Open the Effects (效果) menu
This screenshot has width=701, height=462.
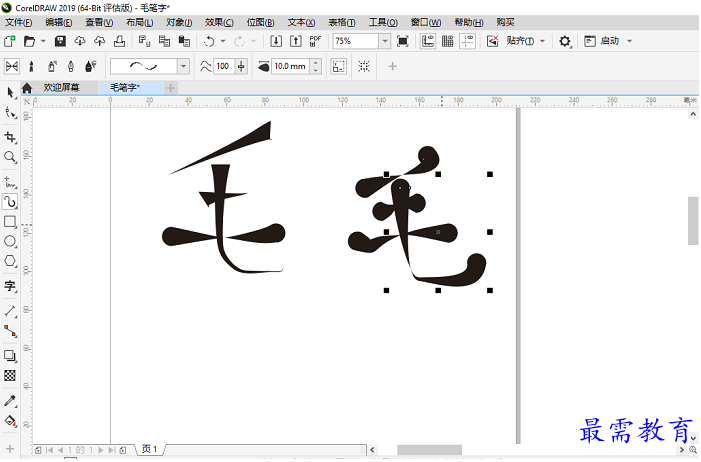click(219, 22)
